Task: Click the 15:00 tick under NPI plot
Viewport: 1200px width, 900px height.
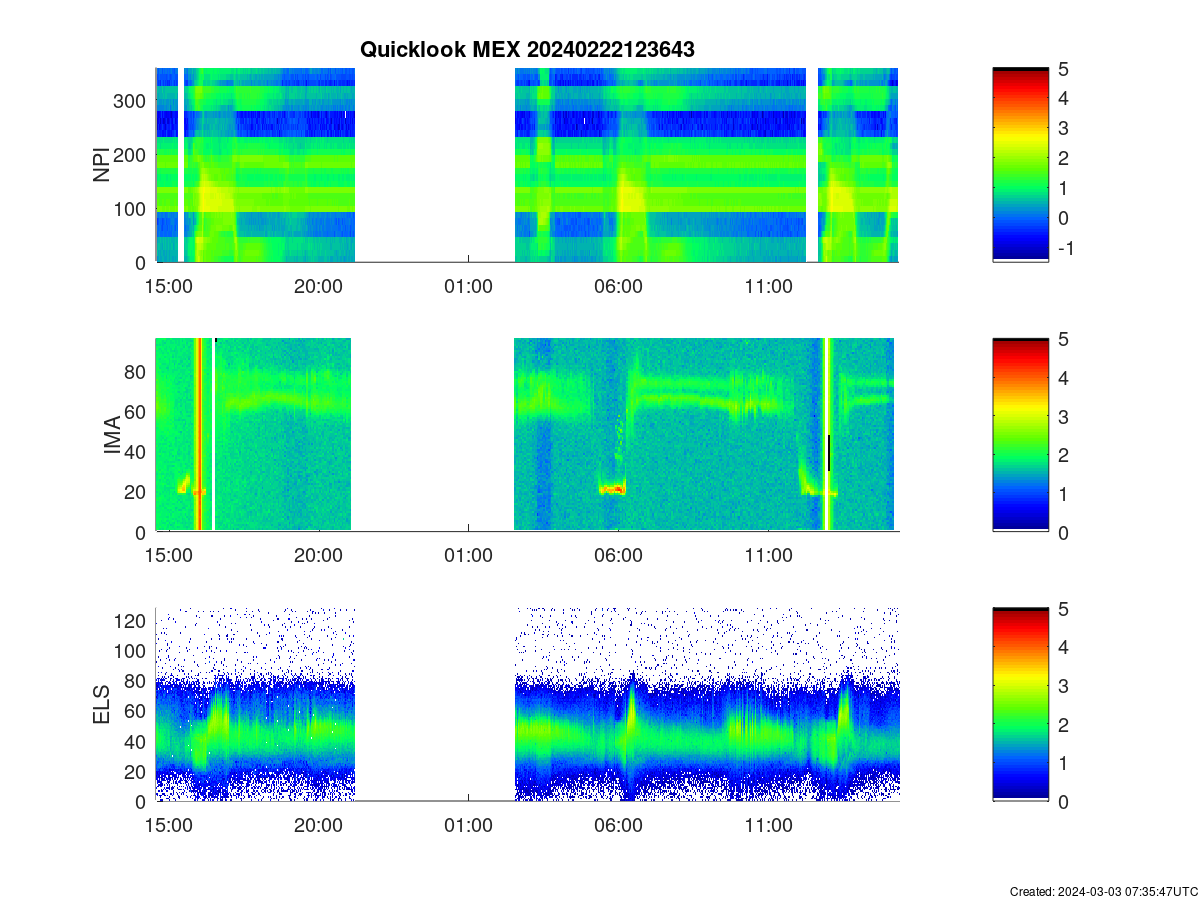Action: (x=168, y=286)
